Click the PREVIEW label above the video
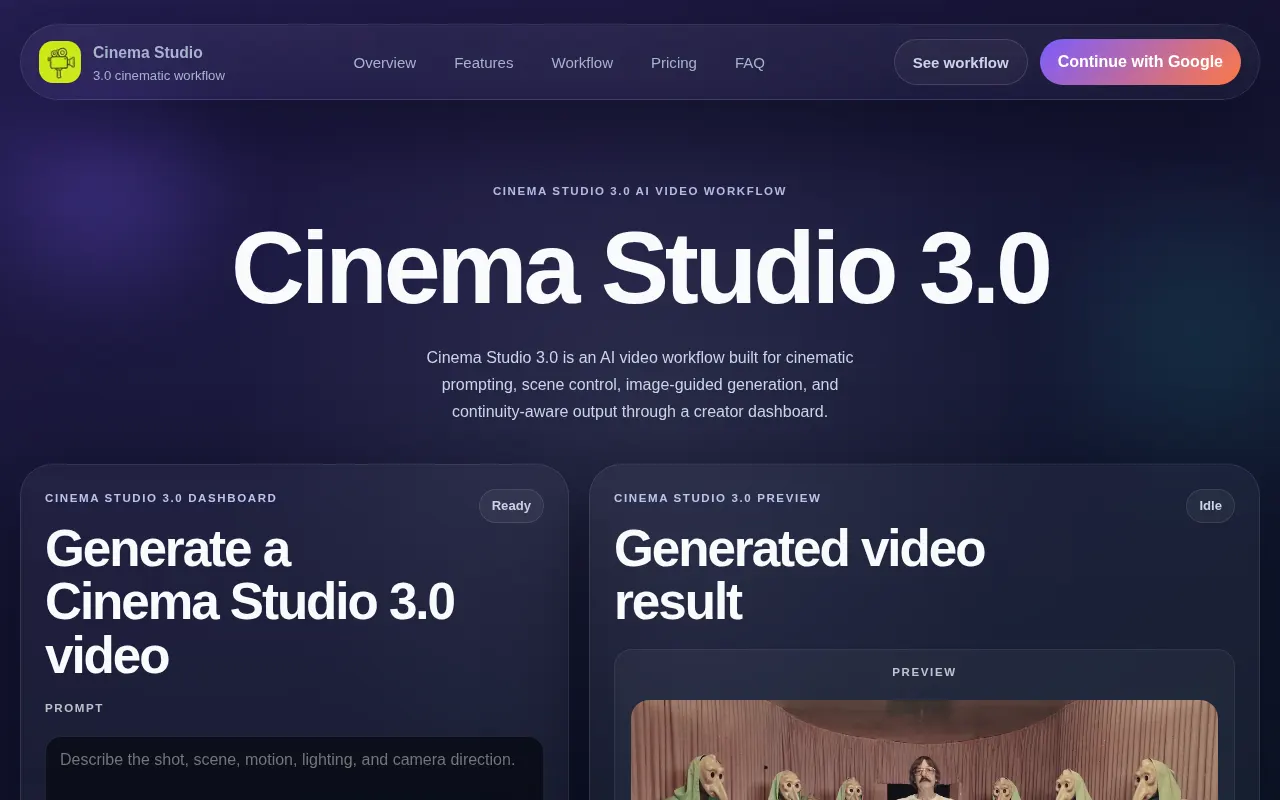The height and width of the screenshot is (800, 1280). 924,672
